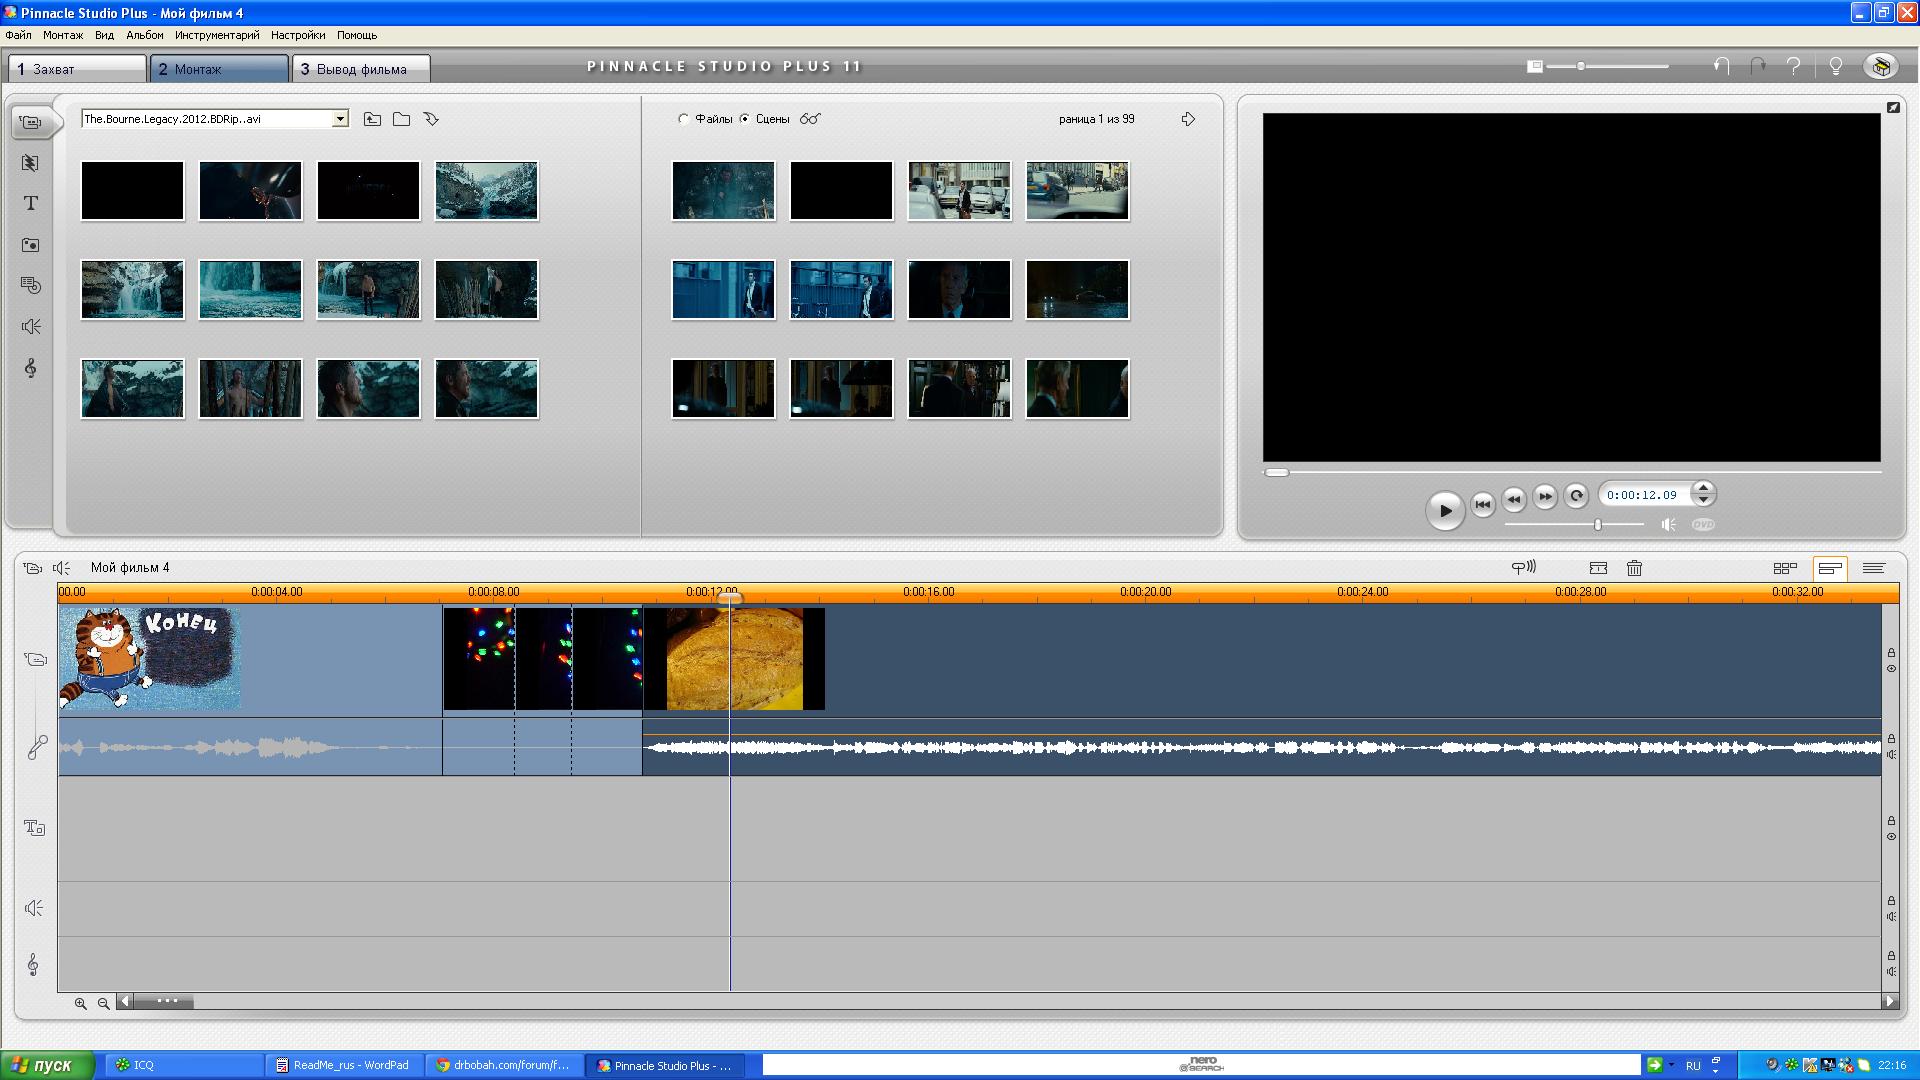Click the light bulb tips icon
Screen dimensions: 1920x1080
1836,66
